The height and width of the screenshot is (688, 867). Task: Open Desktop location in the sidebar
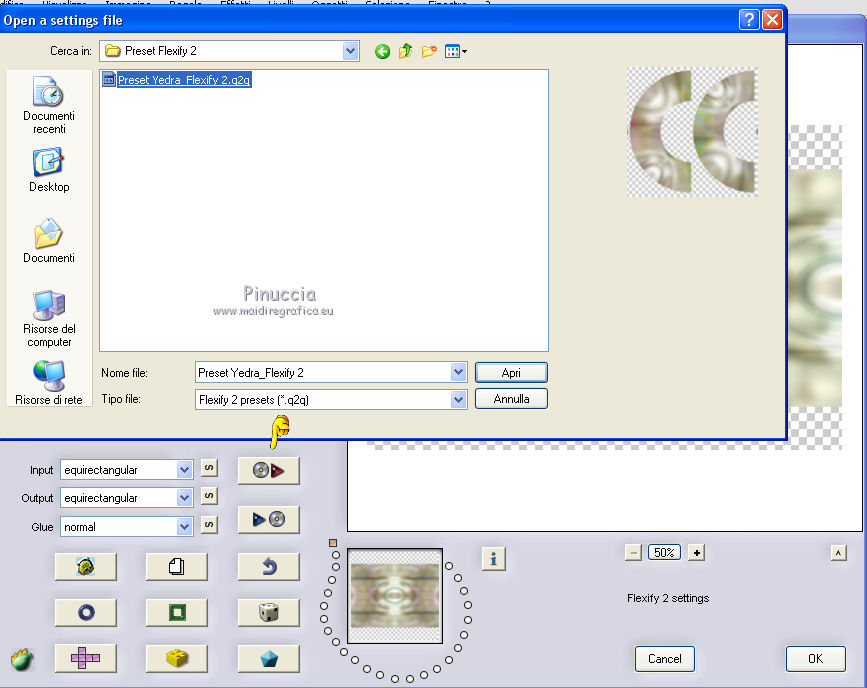[49, 170]
